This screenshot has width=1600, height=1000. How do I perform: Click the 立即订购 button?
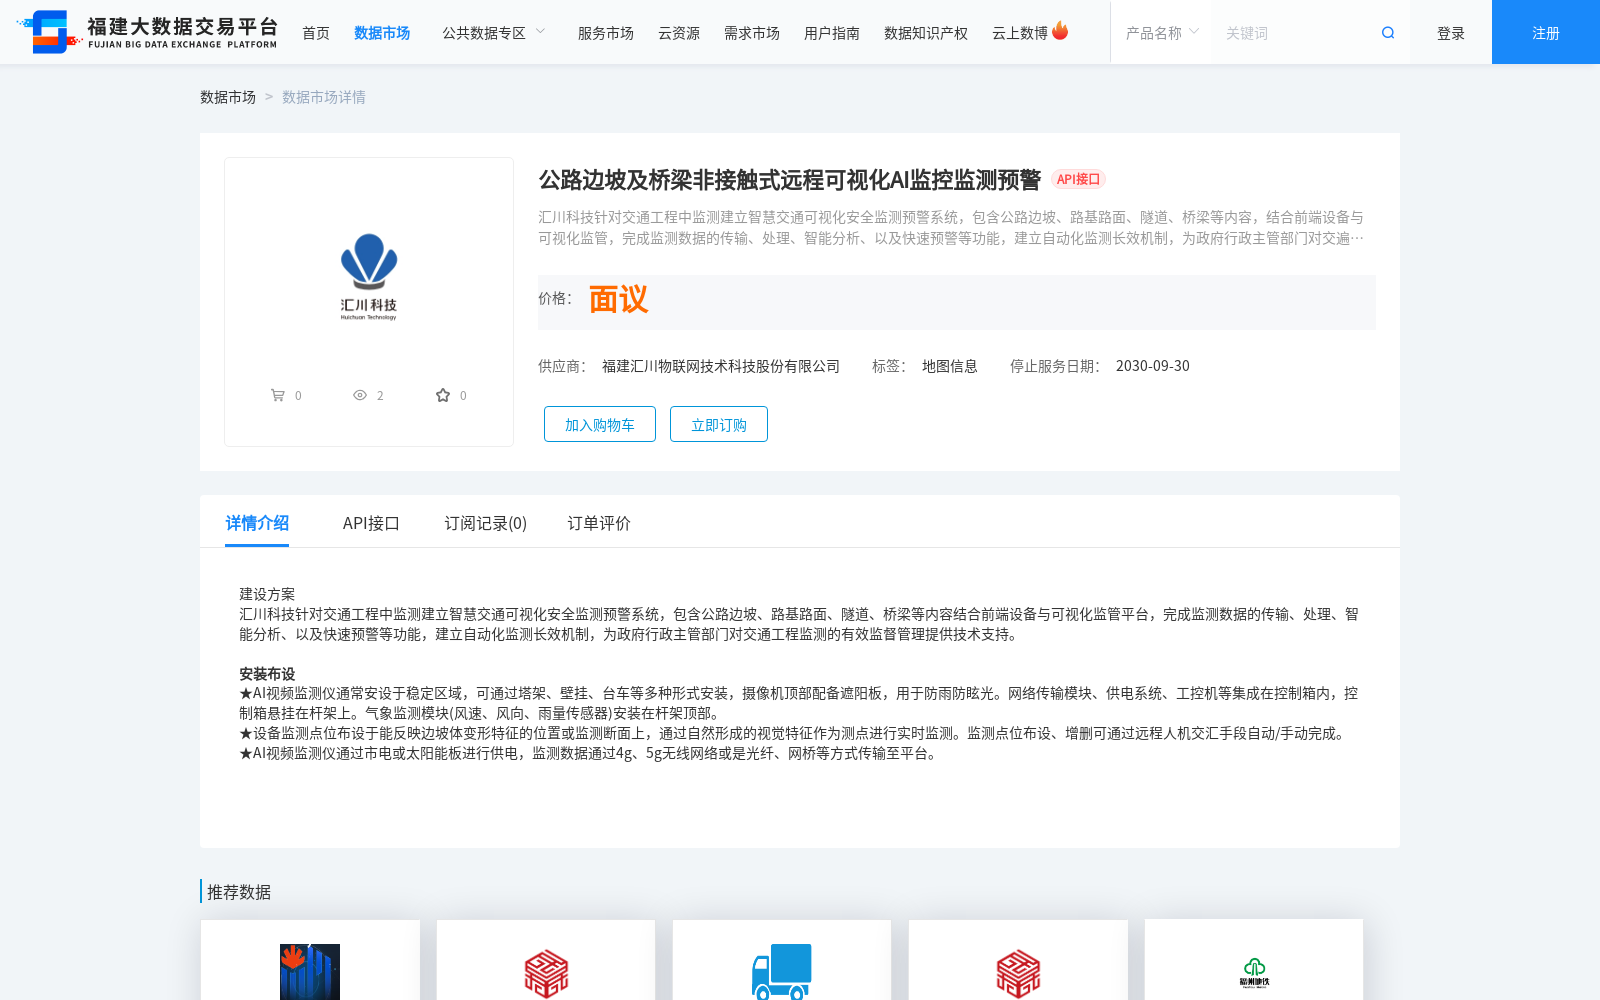pos(719,424)
